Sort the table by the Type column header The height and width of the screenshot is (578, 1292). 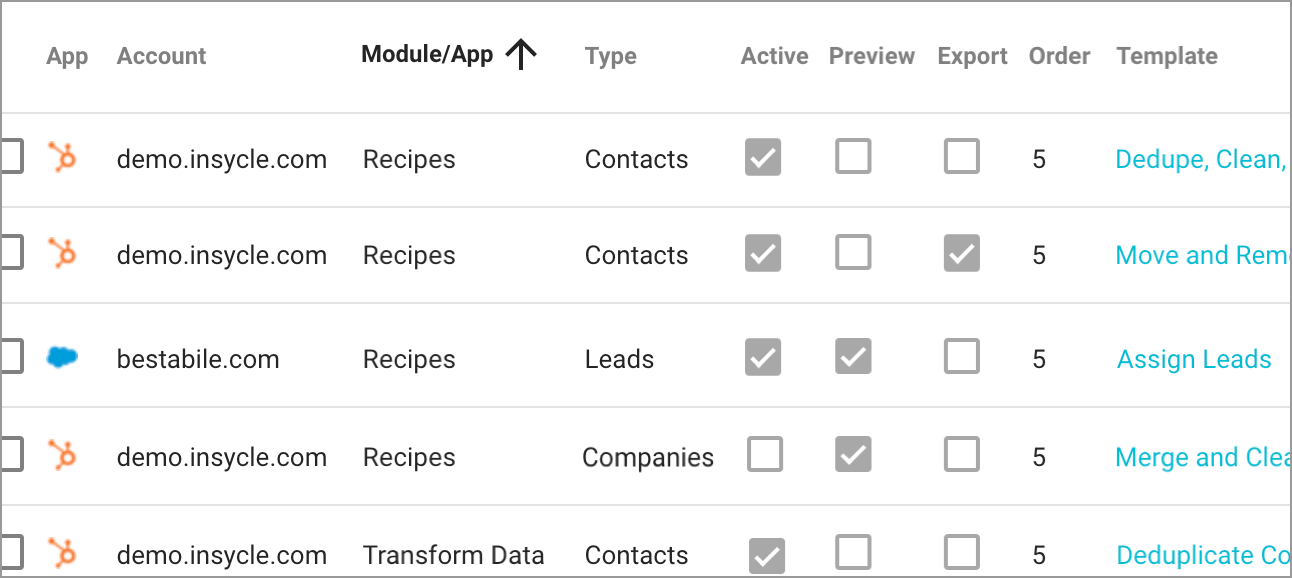click(x=610, y=56)
